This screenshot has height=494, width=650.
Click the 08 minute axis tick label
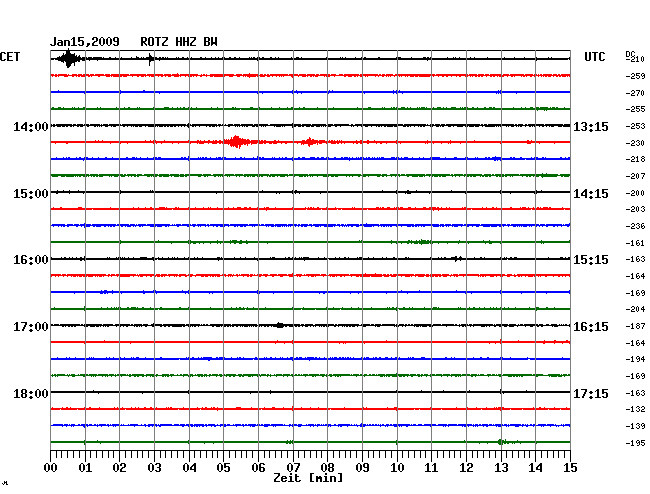pos(327,467)
